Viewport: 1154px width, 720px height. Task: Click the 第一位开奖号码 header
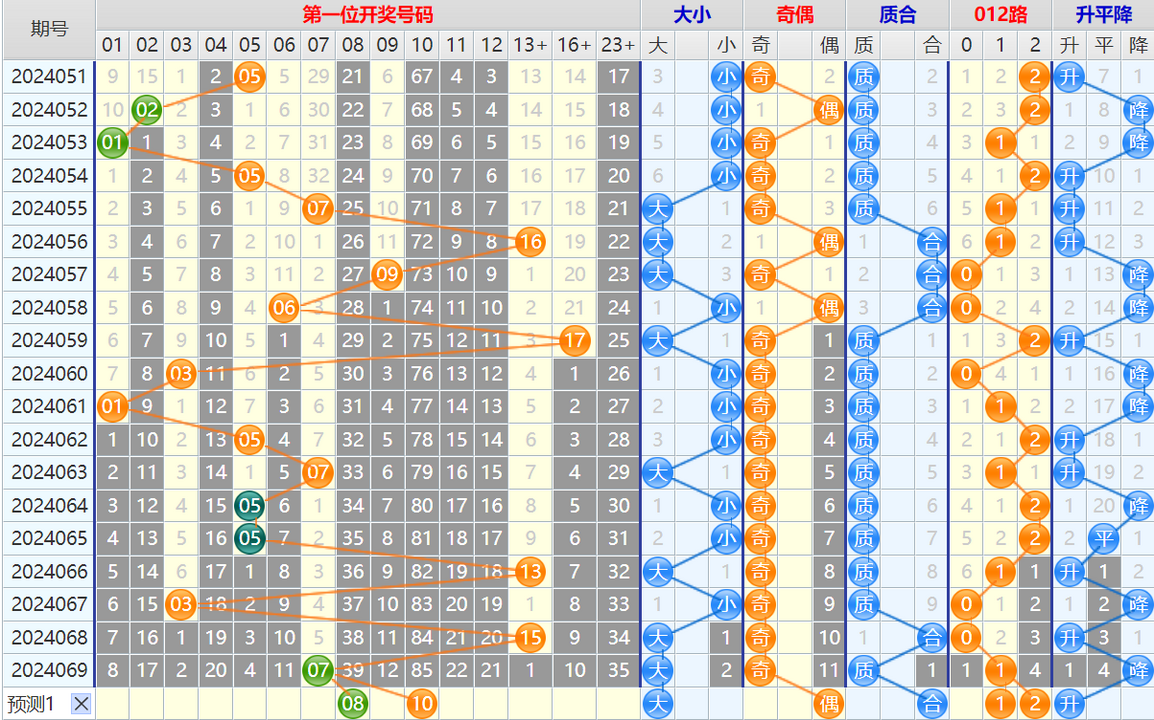tap(367, 15)
